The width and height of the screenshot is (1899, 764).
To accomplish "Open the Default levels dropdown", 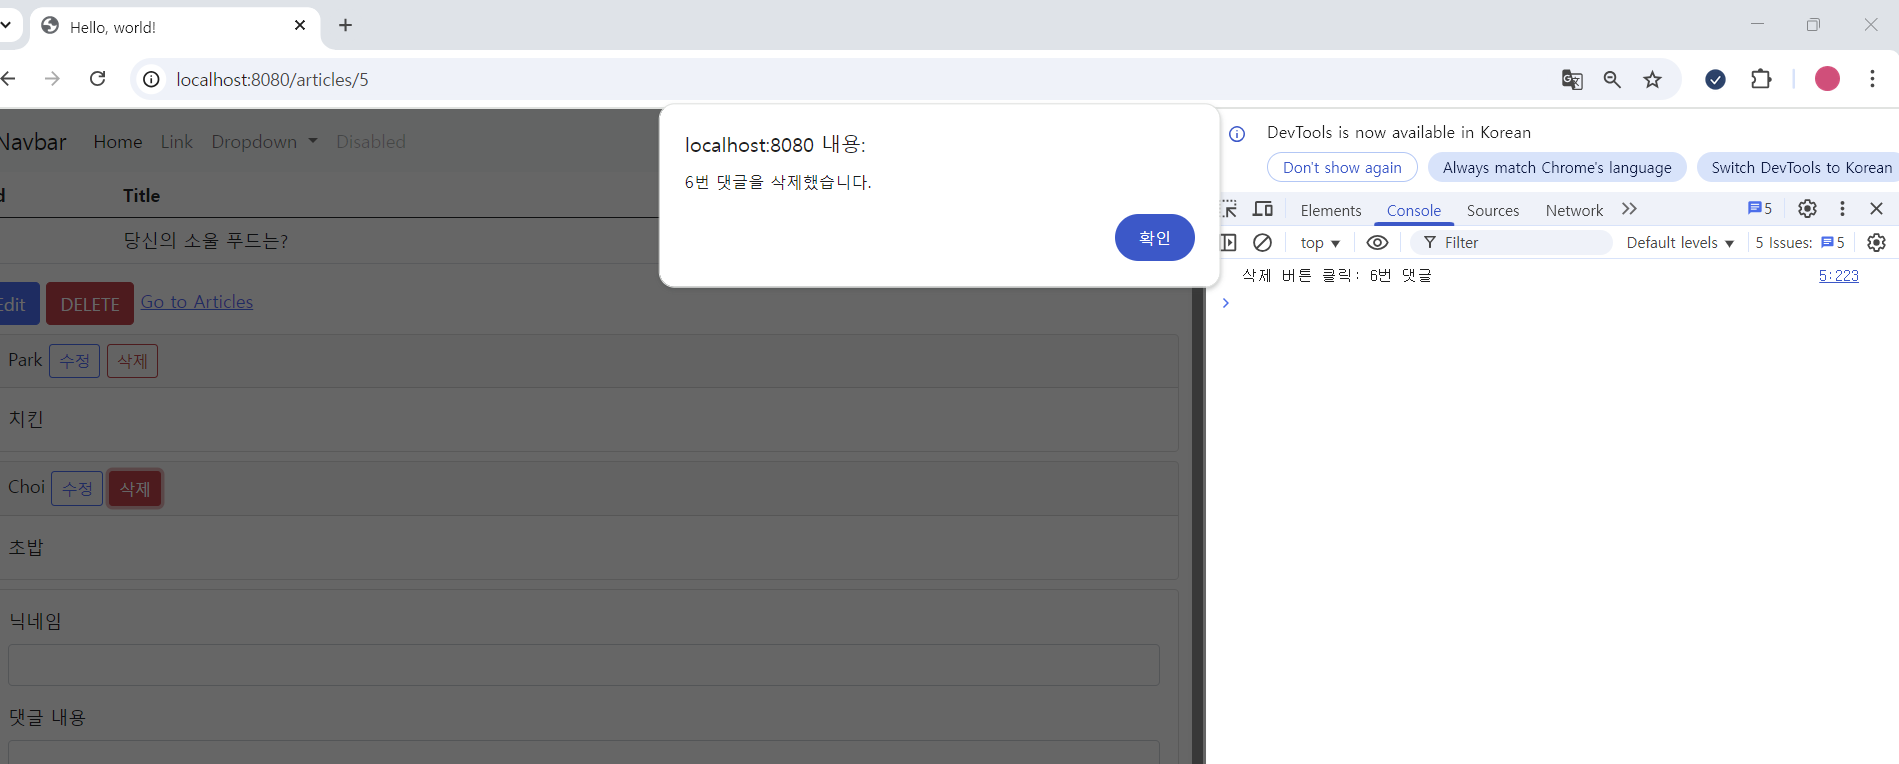I will point(1680,243).
